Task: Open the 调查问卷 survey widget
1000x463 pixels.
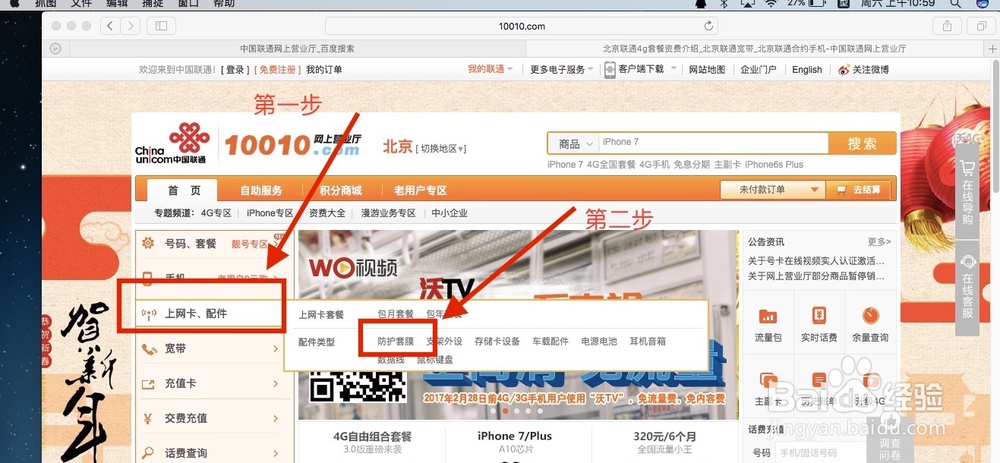Action: point(888,440)
